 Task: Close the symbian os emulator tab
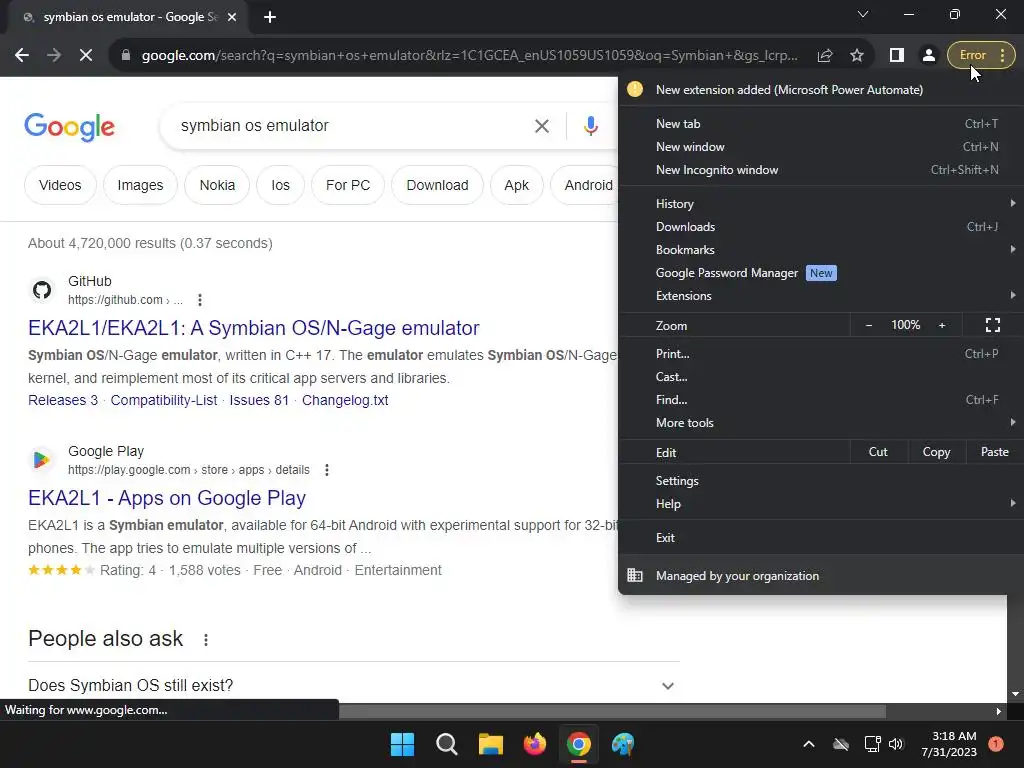pyautogui.click(x=232, y=17)
